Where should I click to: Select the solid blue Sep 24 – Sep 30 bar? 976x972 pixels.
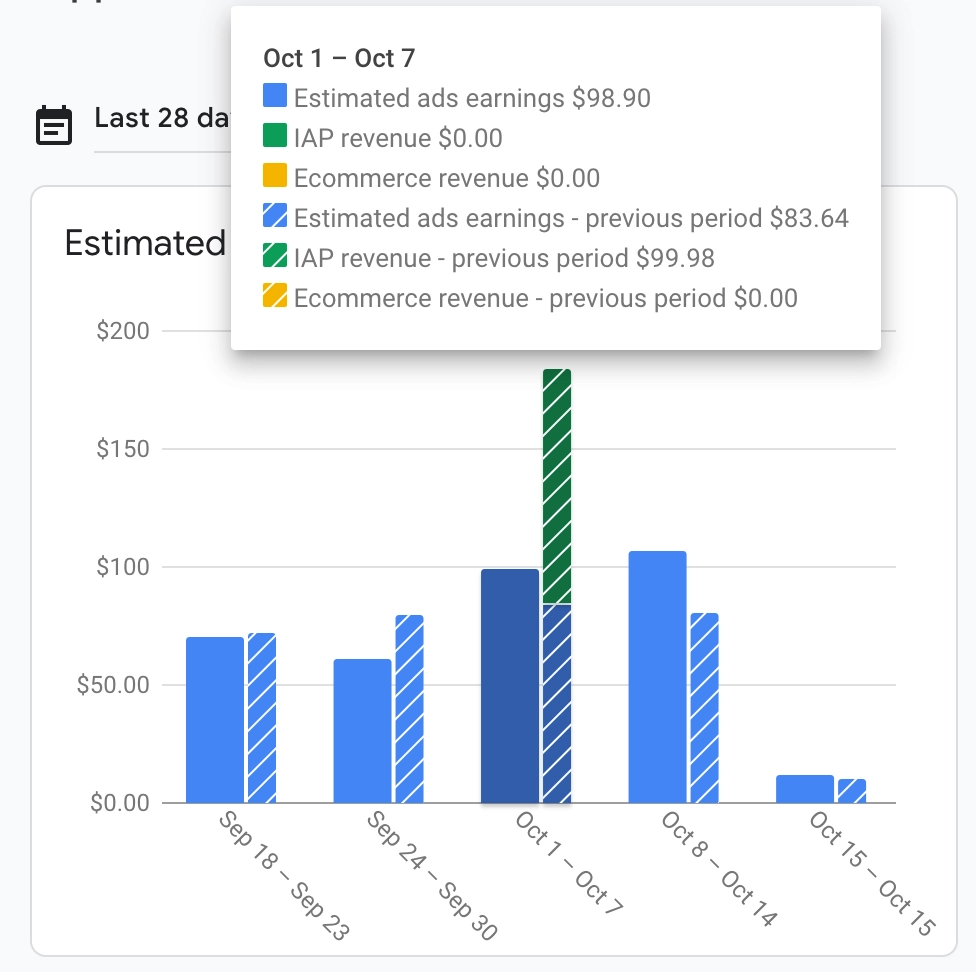tap(362, 731)
